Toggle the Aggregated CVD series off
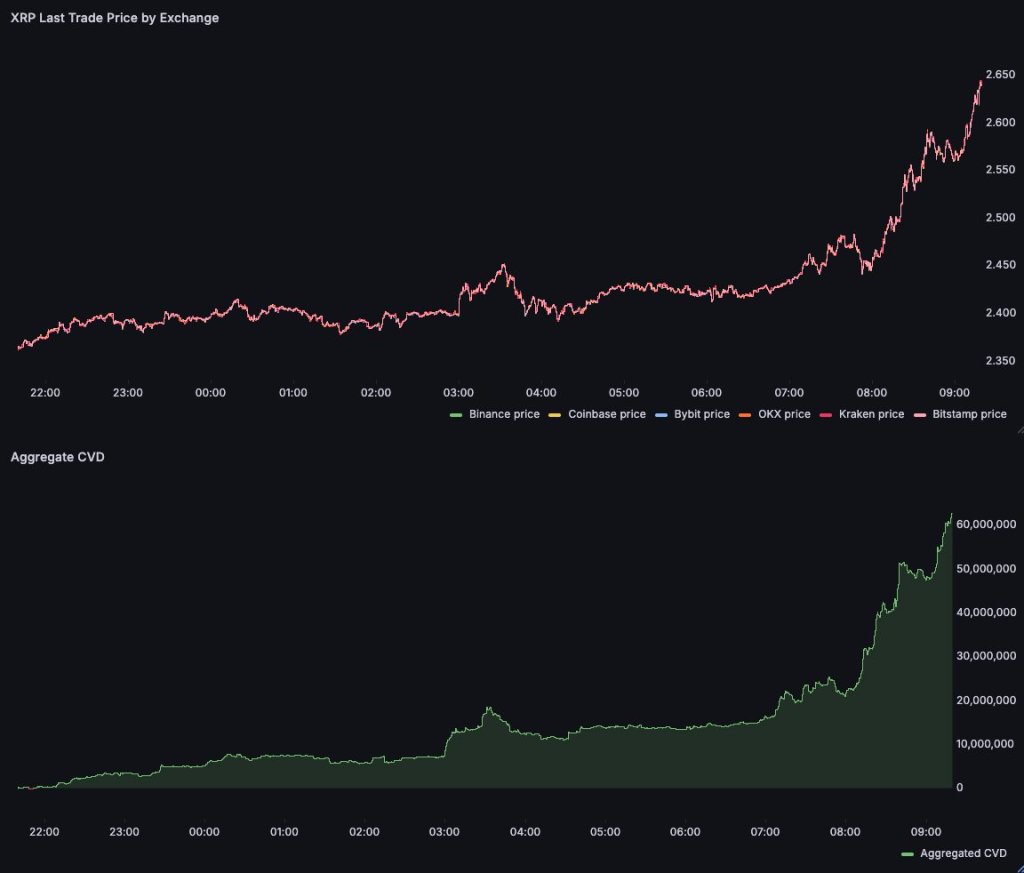Image resolution: width=1024 pixels, height=873 pixels. click(x=948, y=854)
